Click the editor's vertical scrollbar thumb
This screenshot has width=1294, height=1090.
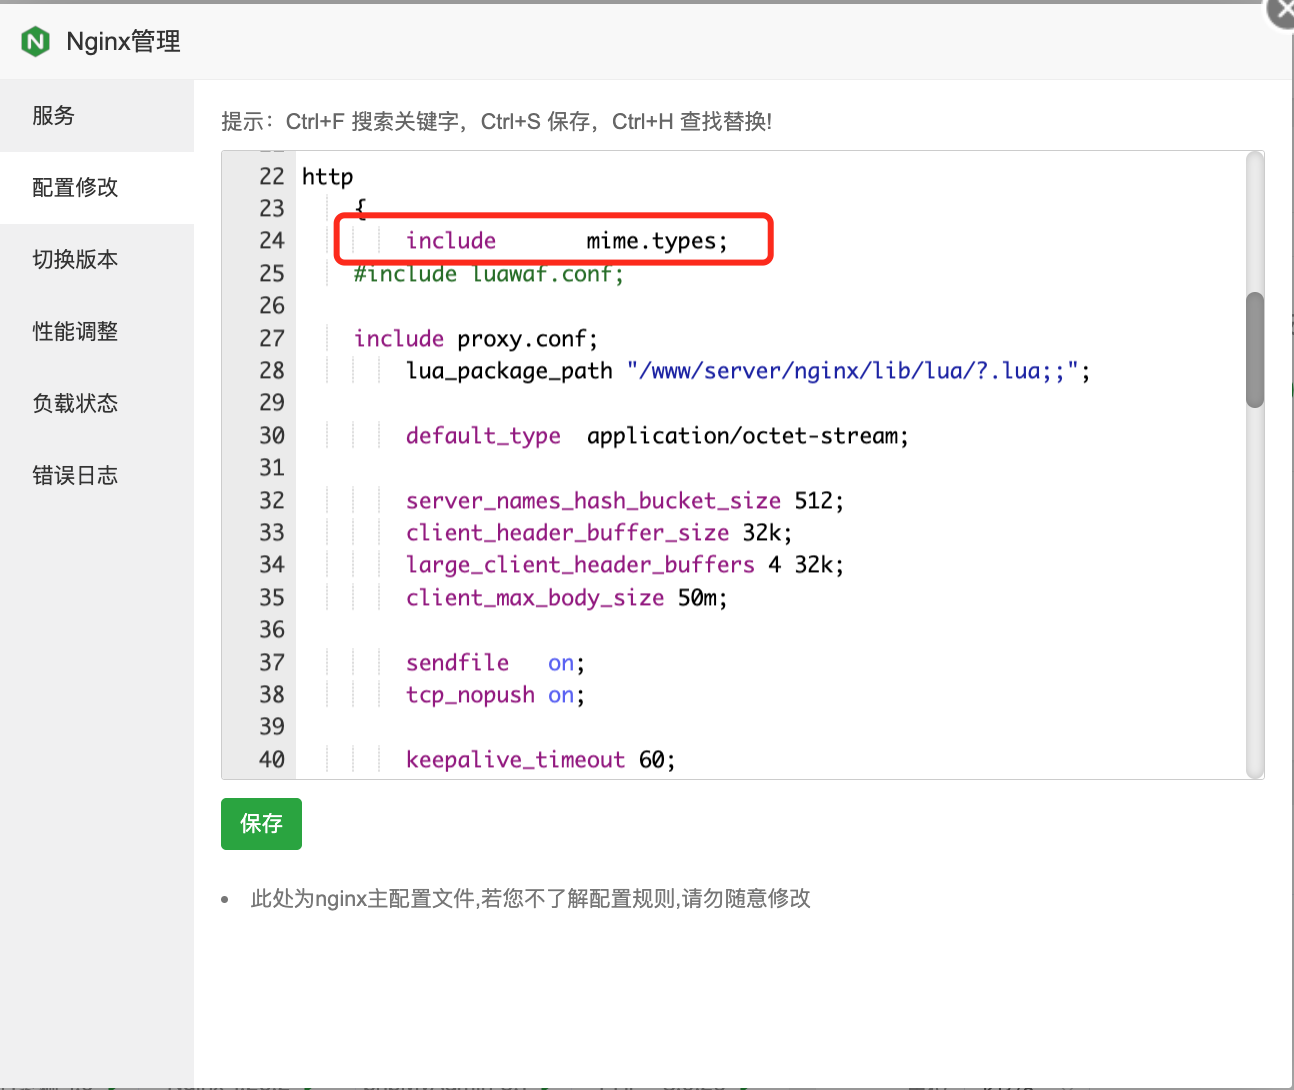tap(1255, 350)
